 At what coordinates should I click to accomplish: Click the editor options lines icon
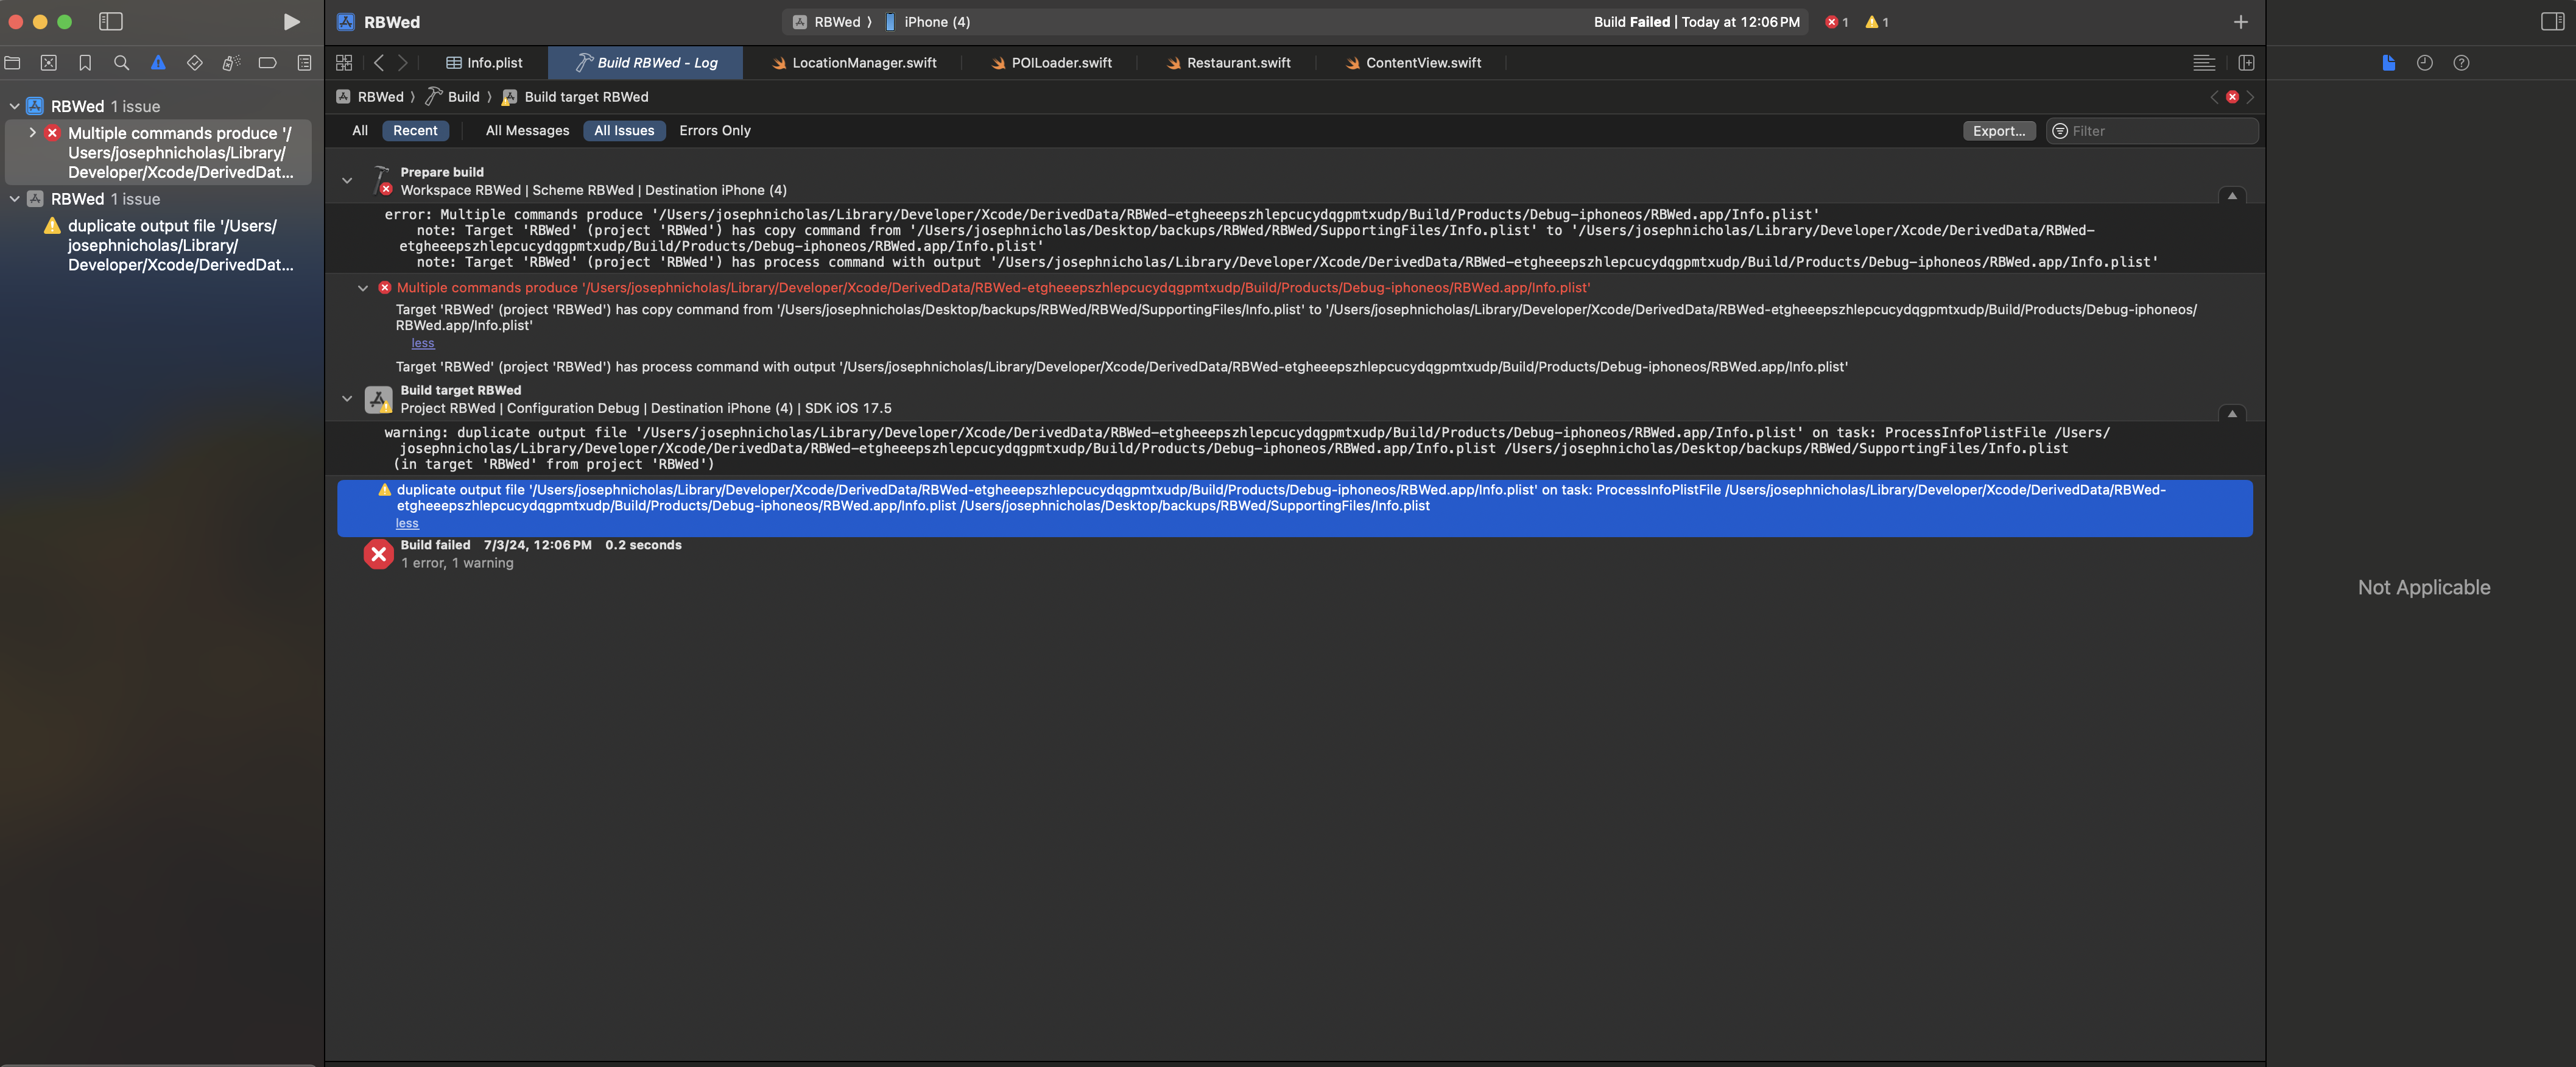click(x=2203, y=63)
